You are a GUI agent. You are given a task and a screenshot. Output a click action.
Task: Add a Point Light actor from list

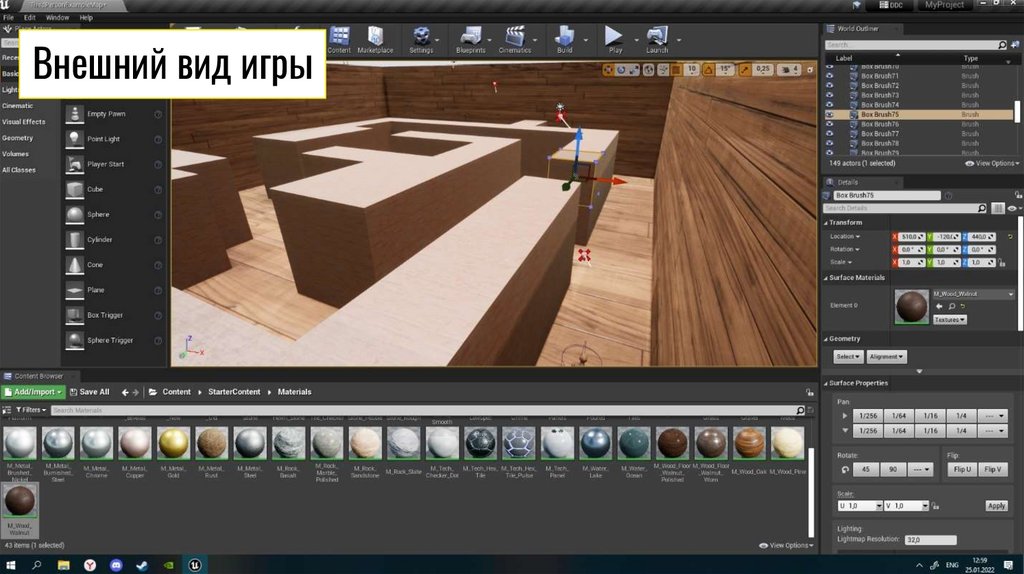tap(76, 139)
